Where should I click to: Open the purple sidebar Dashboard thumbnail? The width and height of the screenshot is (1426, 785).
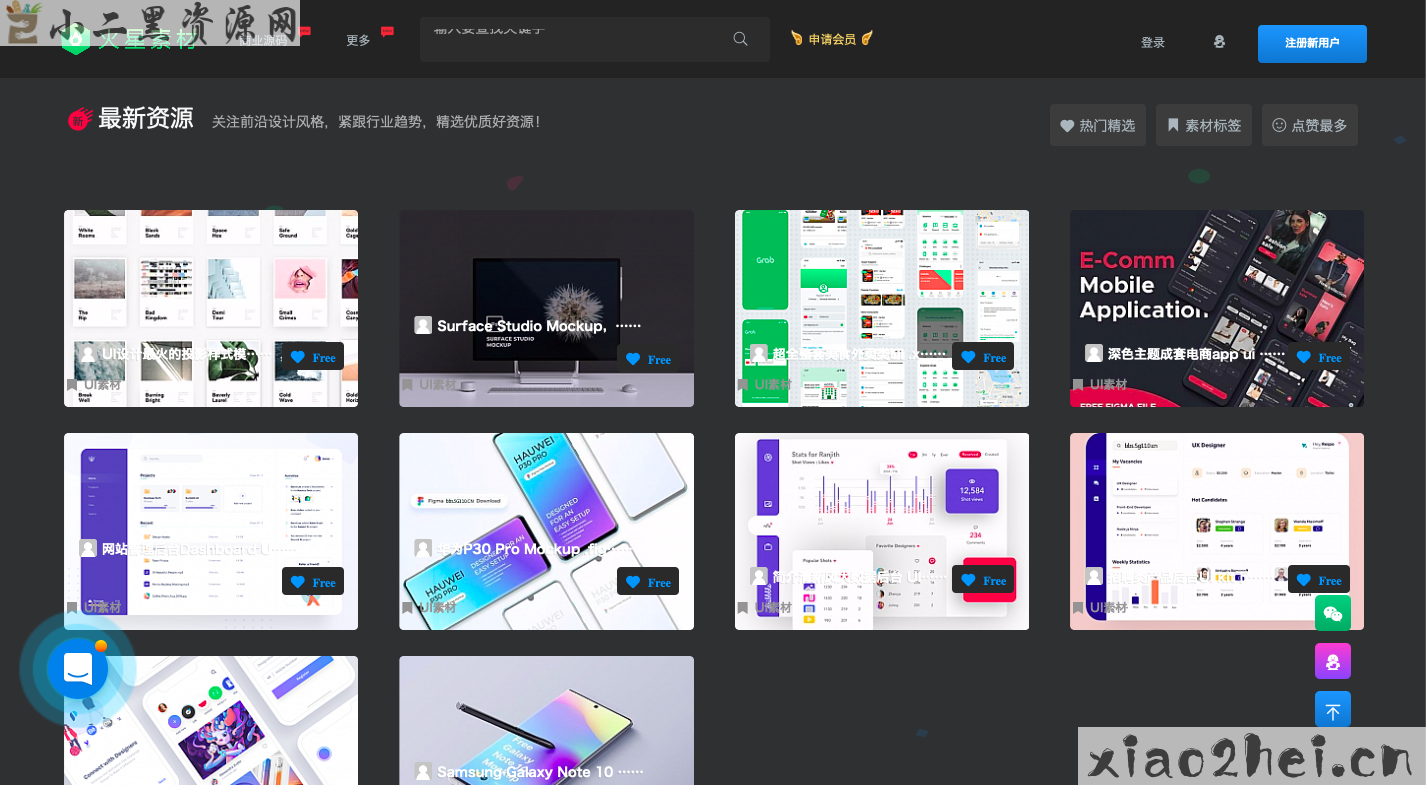point(211,531)
